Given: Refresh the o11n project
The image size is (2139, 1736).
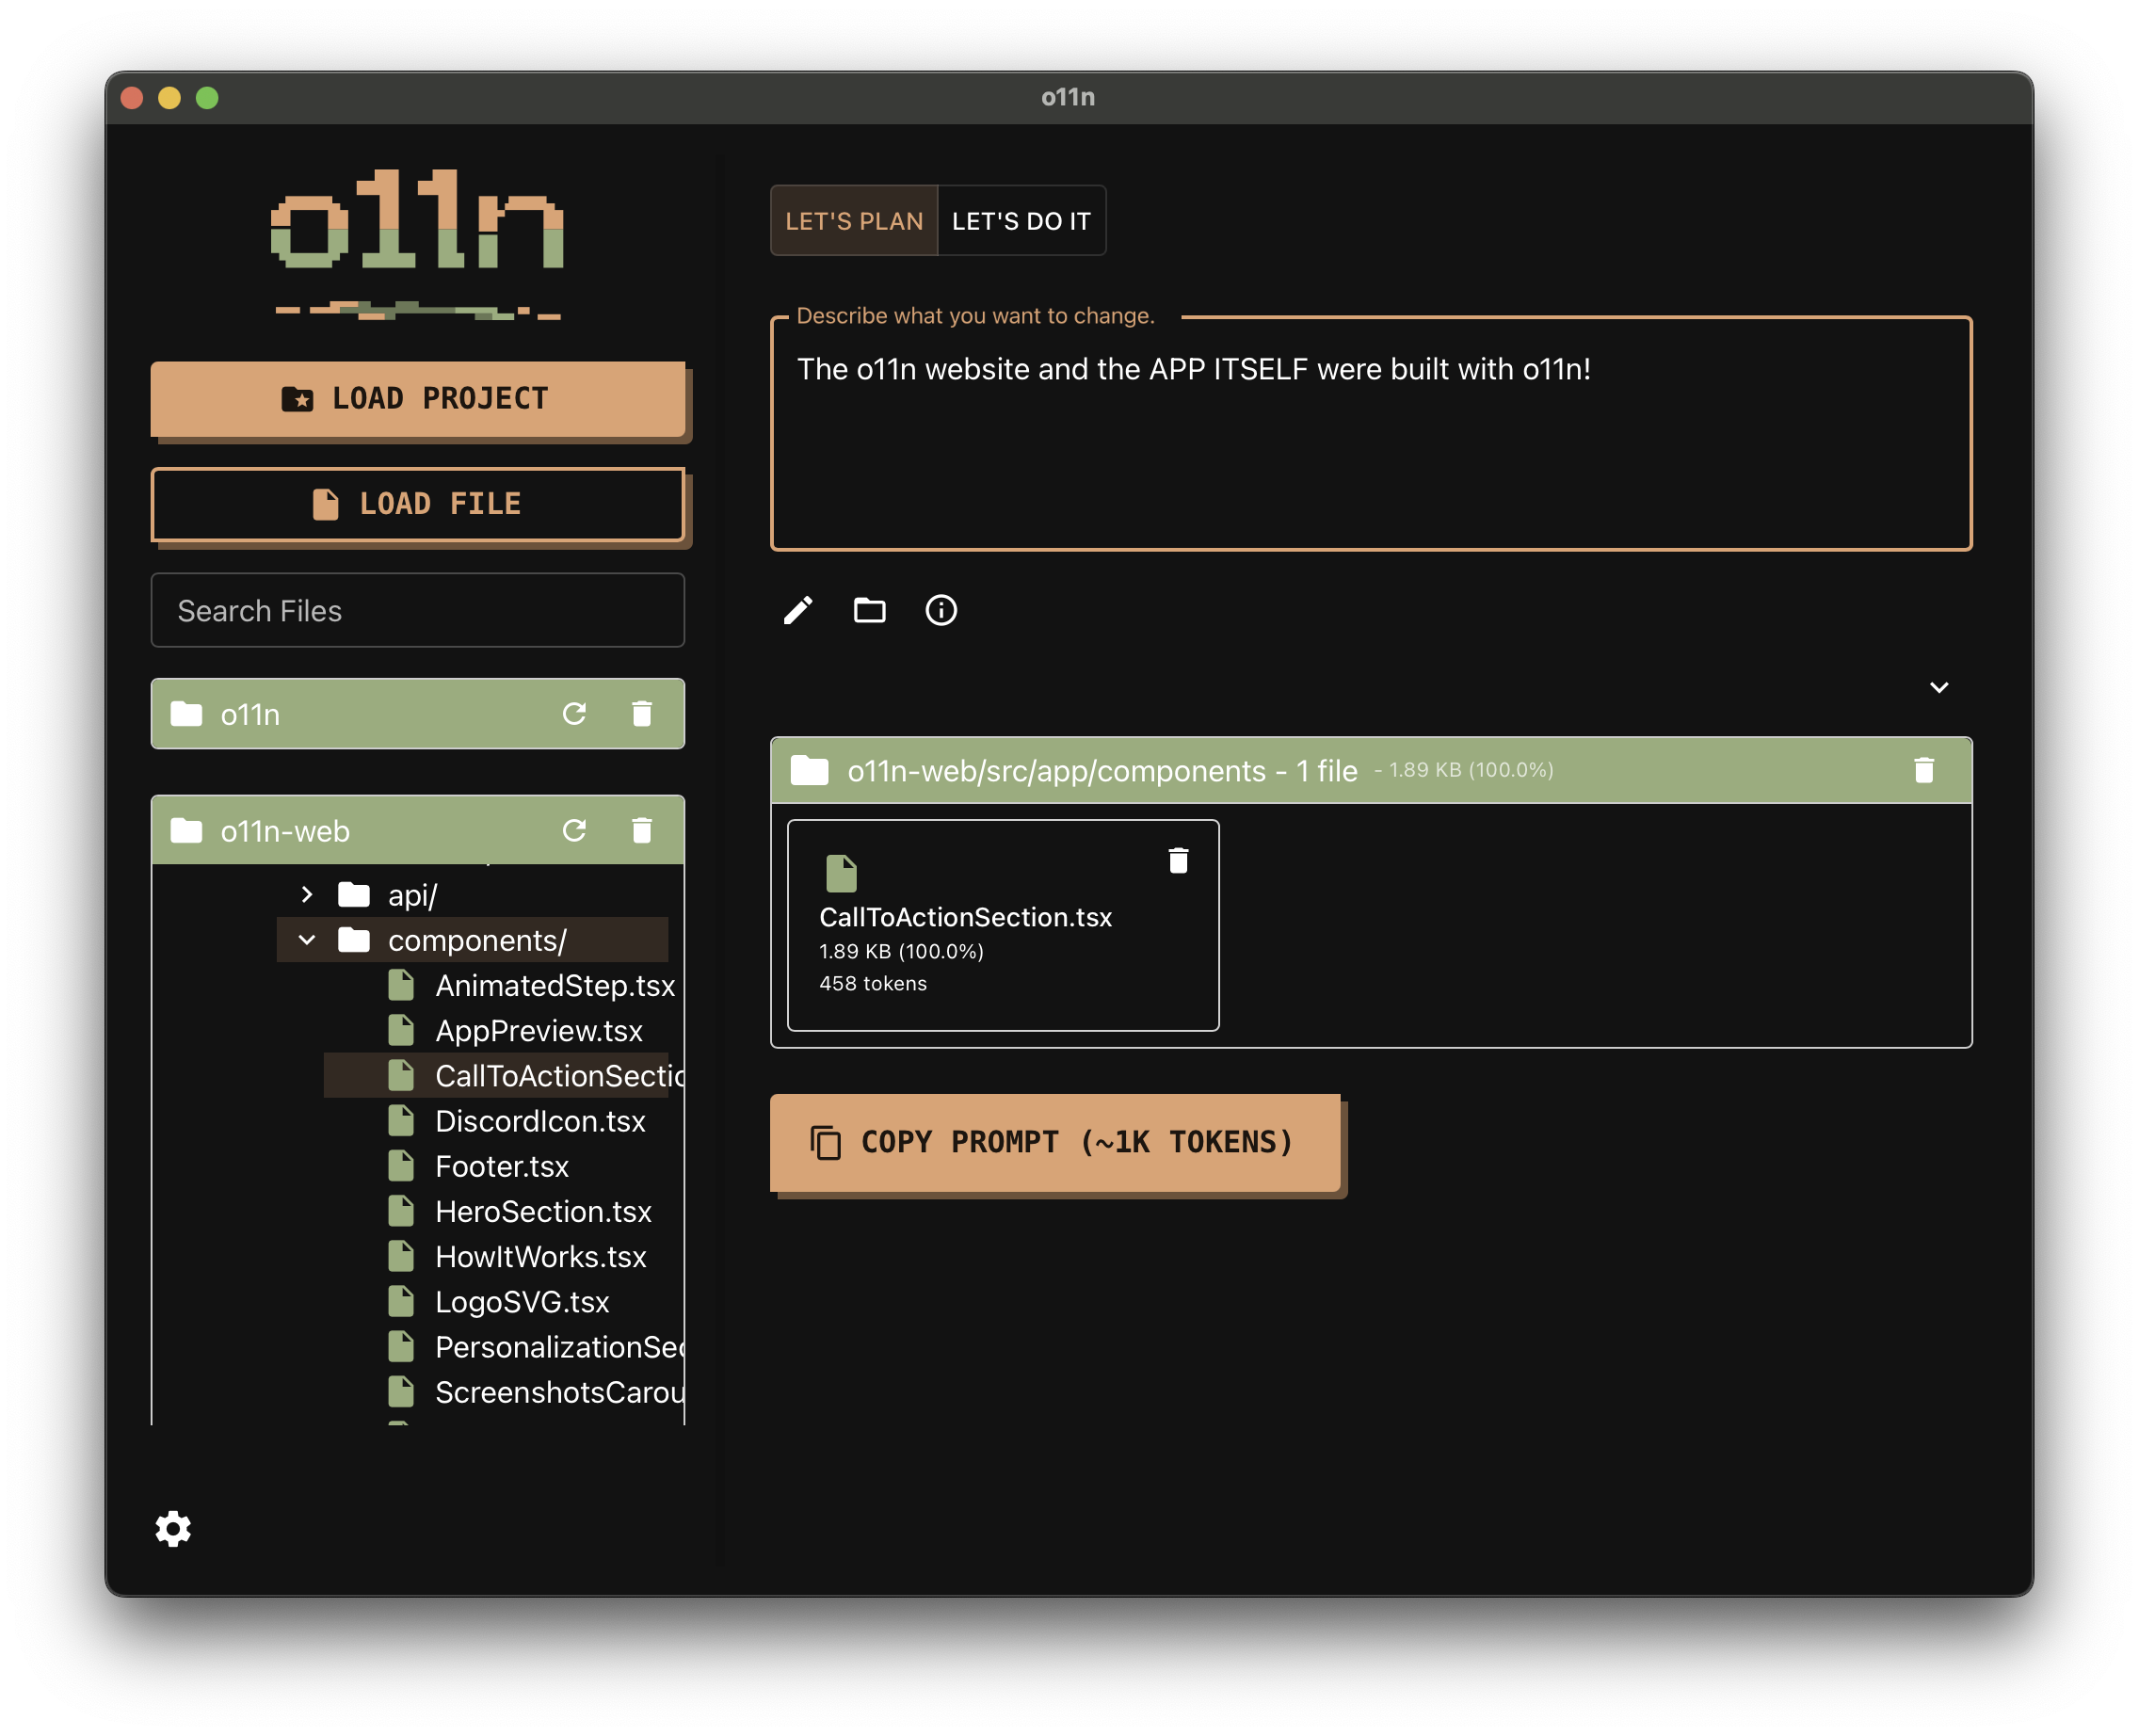Looking at the screenshot, I should click(574, 714).
